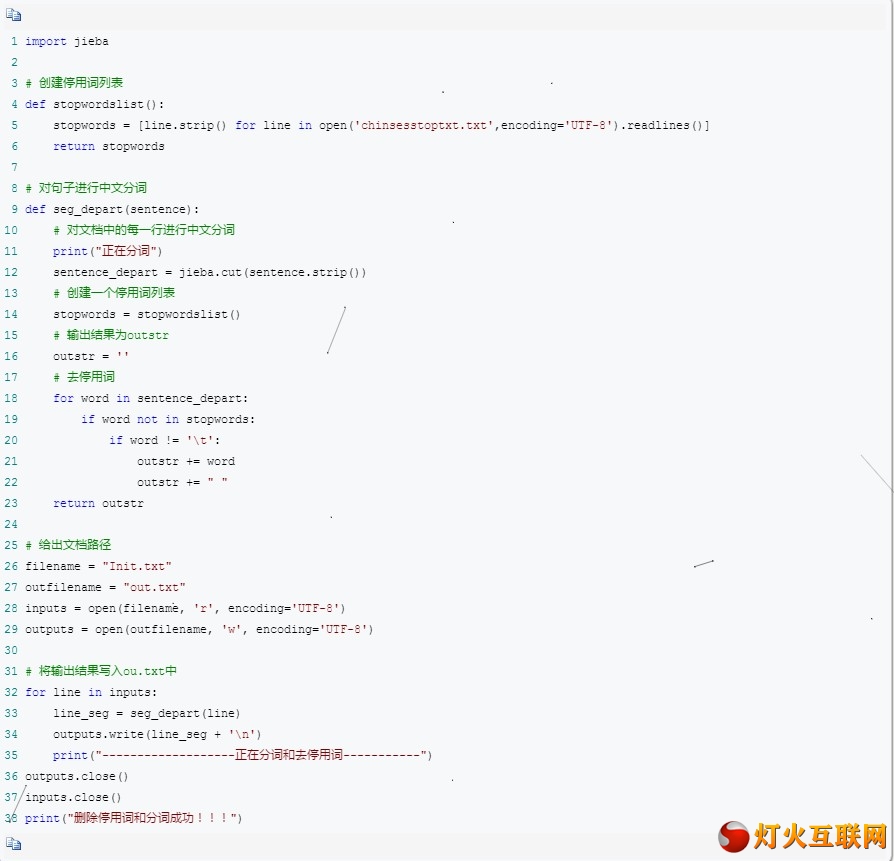Click "outstr = ''" on line 16
The height and width of the screenshot is (861, 894).
pyautogui.click(x=91, y=356)
